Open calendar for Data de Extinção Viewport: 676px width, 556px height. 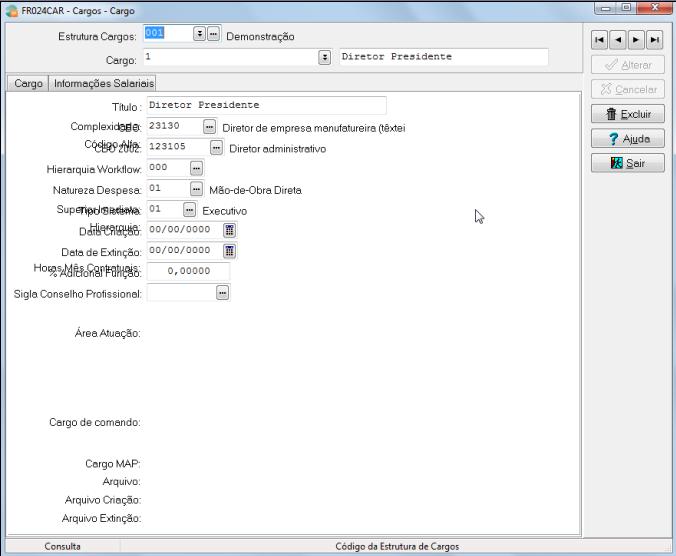(x=229, y=250)
